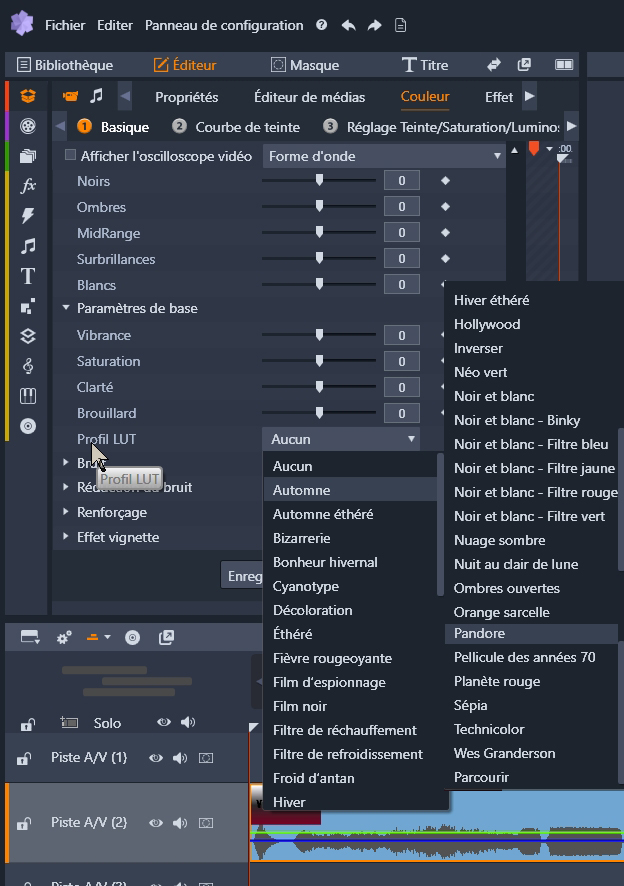Viewport: 624px width, 886px height.
Task: Open the film reel sidebar icon
Action: coord(28,125)
